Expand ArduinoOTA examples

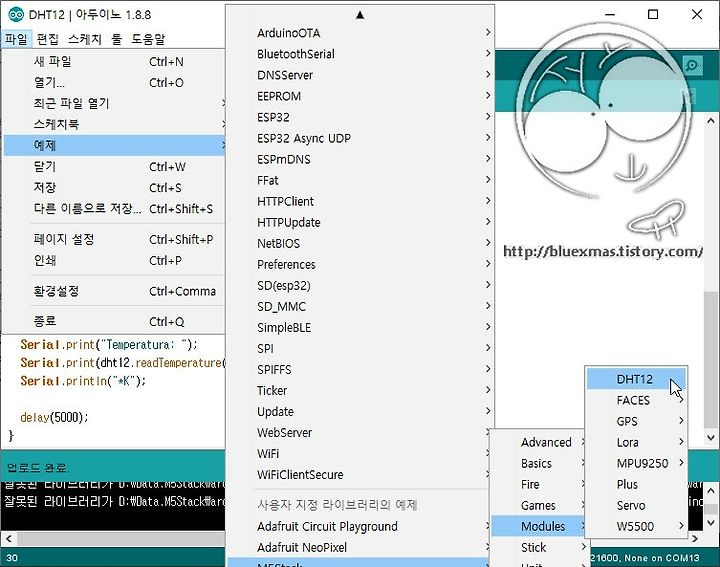click(360, 33)
